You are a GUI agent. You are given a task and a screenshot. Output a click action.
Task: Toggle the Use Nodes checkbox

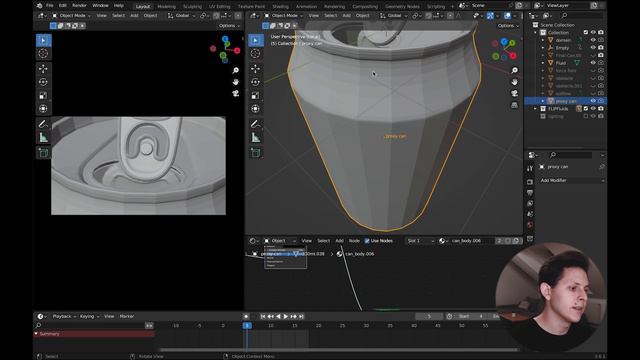(367, 241)
